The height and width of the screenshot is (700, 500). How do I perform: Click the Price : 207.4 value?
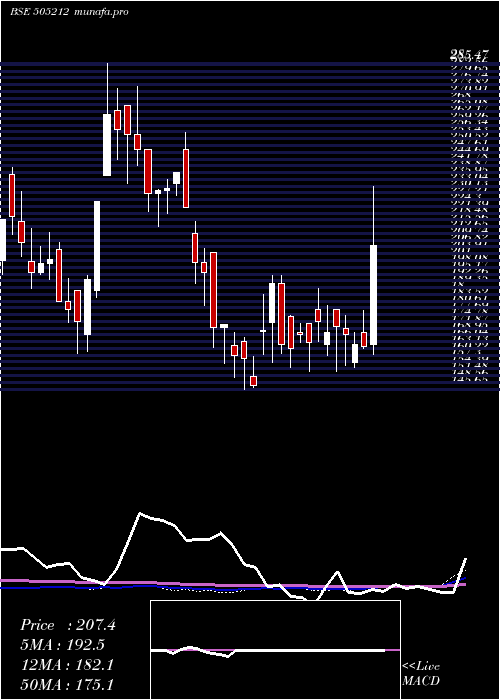point(68,625)
